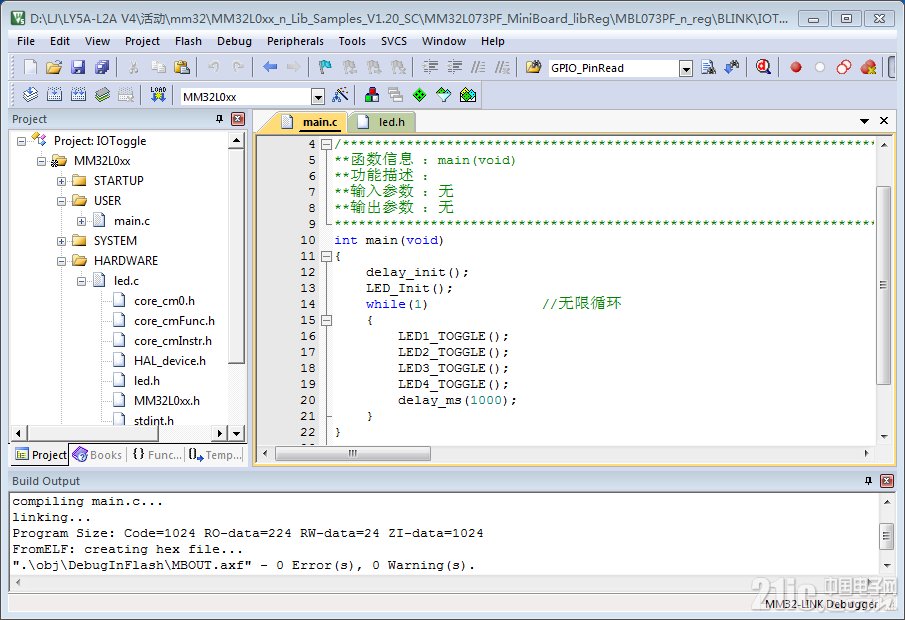This screenshot has height=620, width=905.
Task: Indent selected lines icon
Action: [x=430, y=68]
